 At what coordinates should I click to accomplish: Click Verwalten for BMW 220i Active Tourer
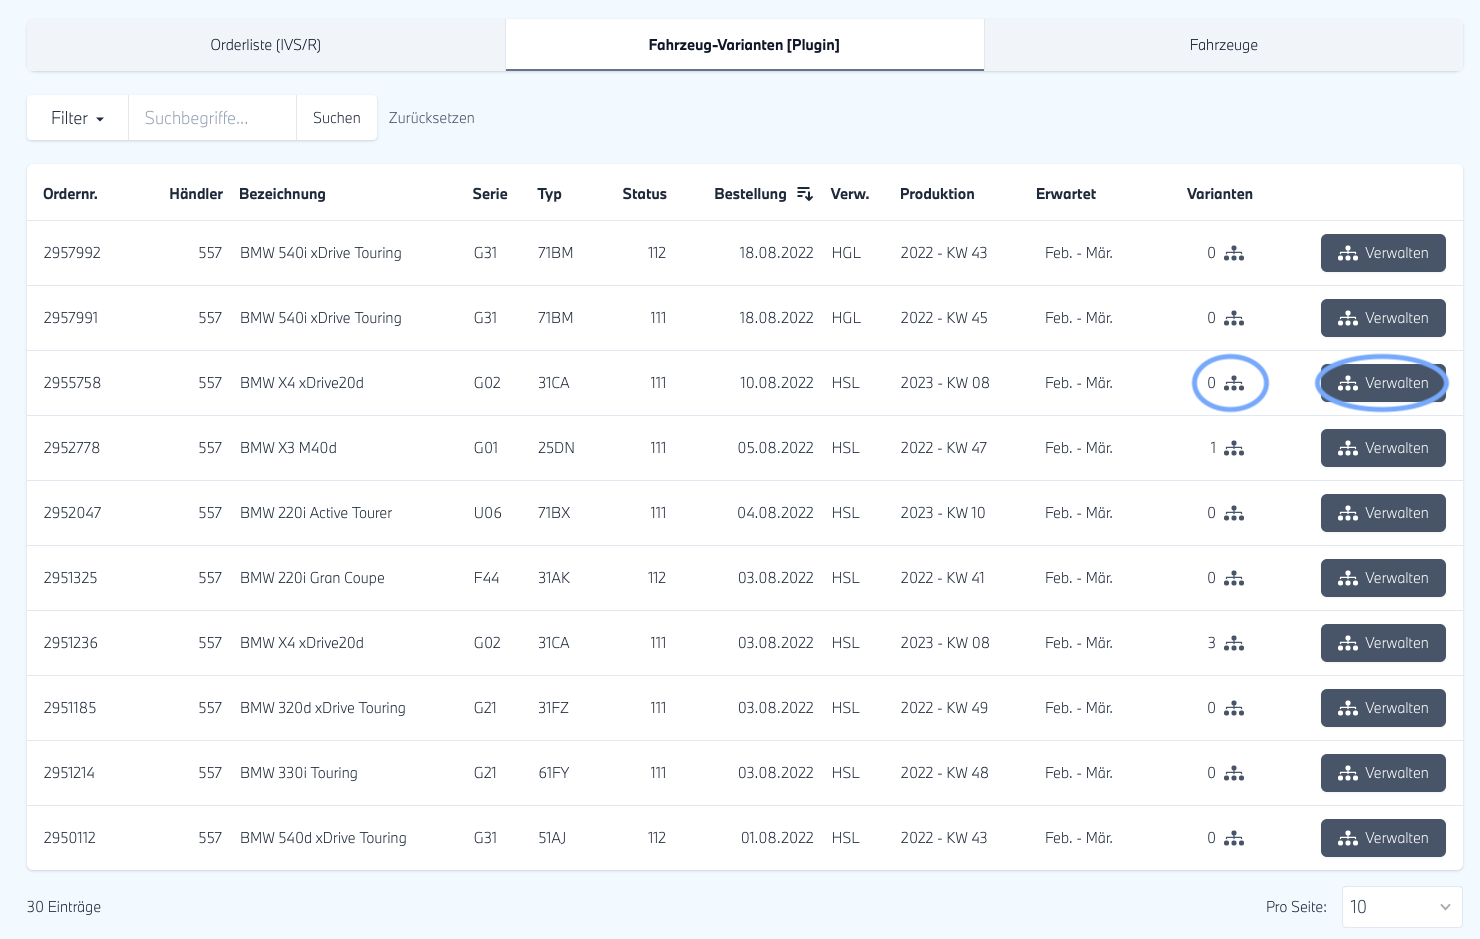pyautogui.click(x=1382, y=513)
